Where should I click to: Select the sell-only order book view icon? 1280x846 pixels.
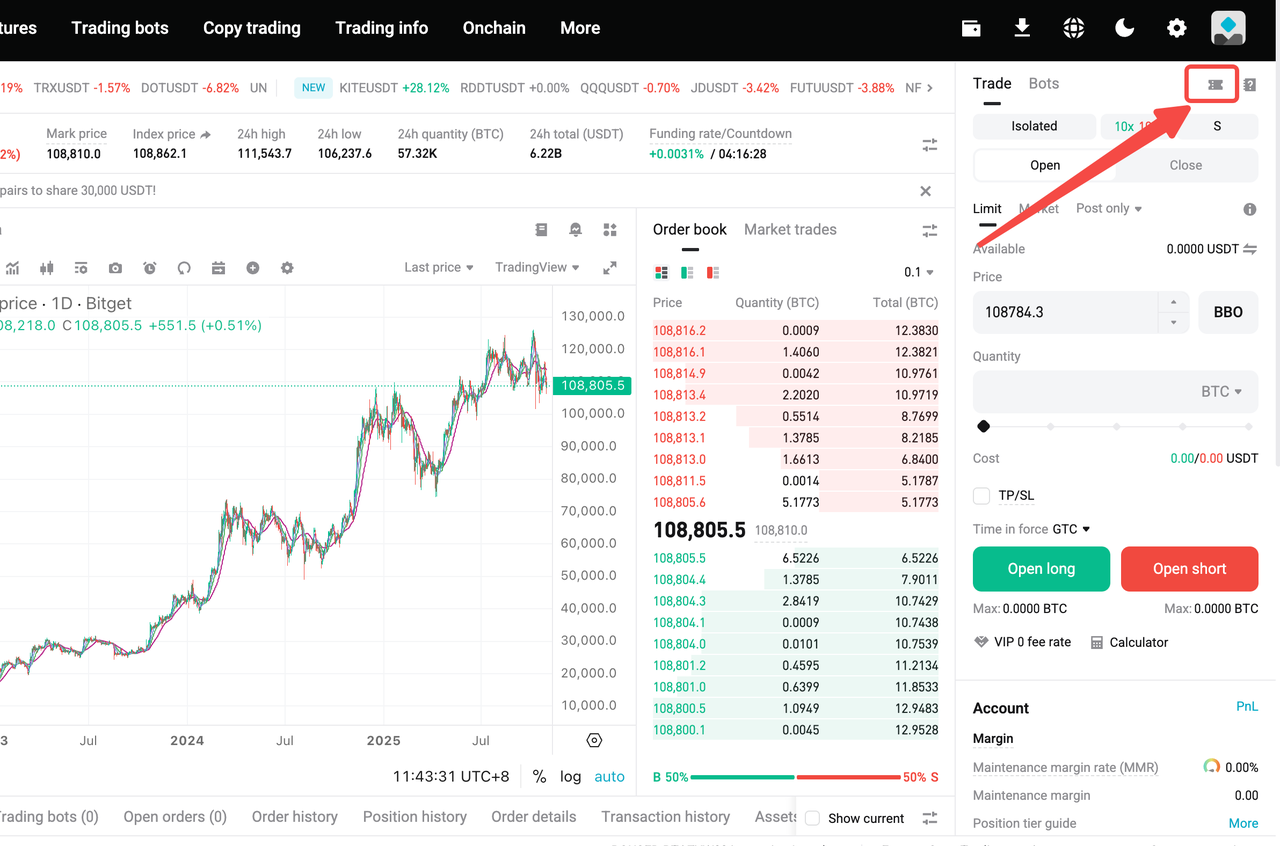coord(711,272)
